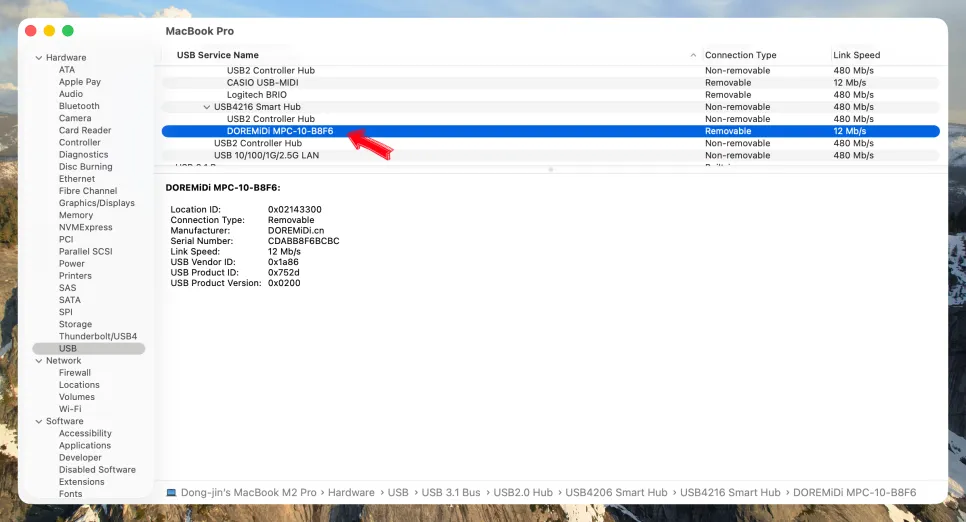This screenshot has width=966, height=522.
Task: Sort by Connection Type column
Action: tap(741, 55)
